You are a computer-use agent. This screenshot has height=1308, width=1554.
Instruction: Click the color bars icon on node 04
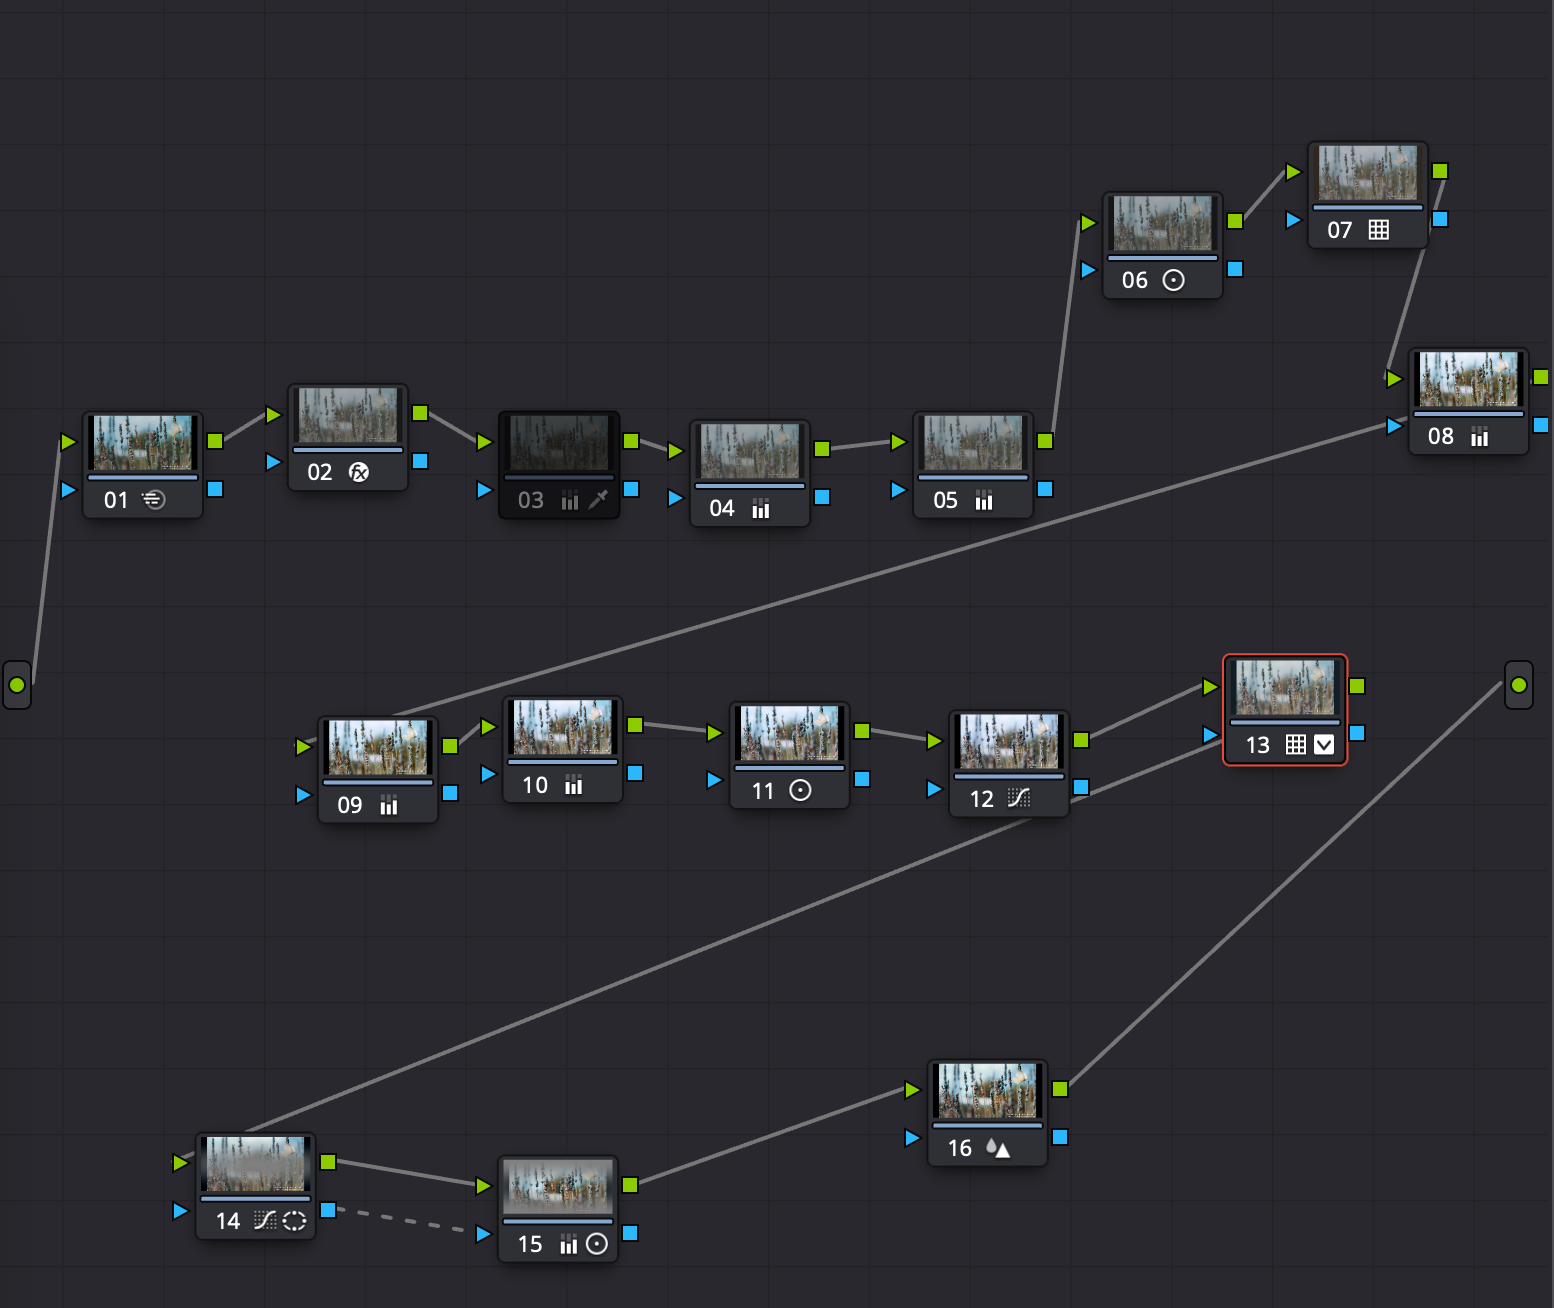pos(761,509)
